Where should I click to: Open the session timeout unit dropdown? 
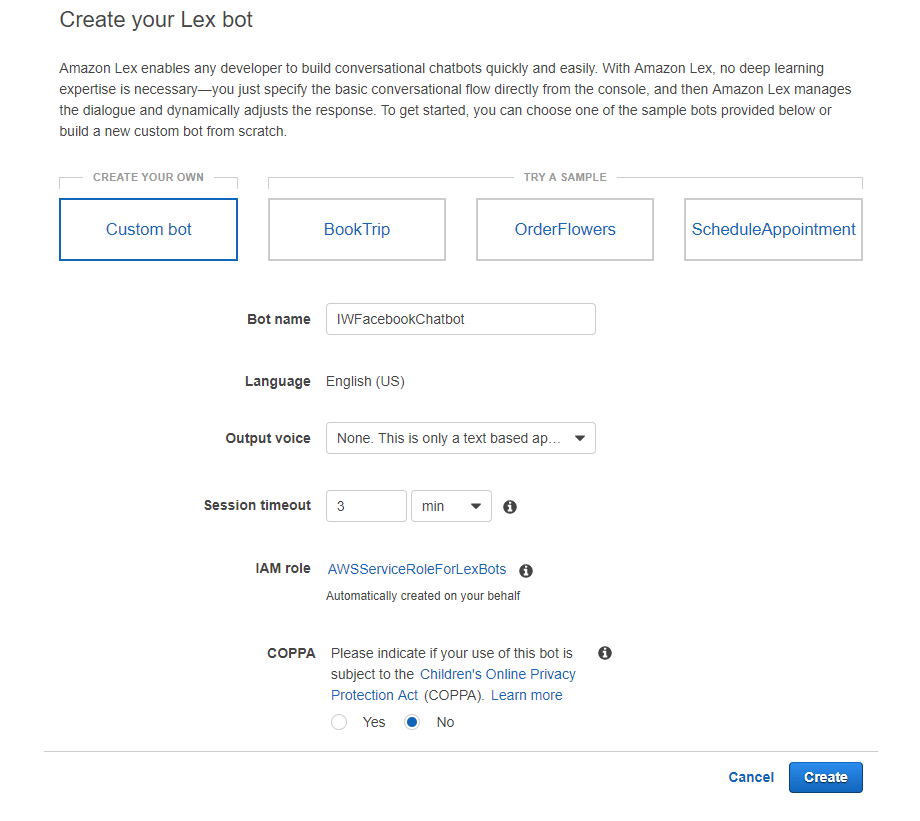pos(451,506)
